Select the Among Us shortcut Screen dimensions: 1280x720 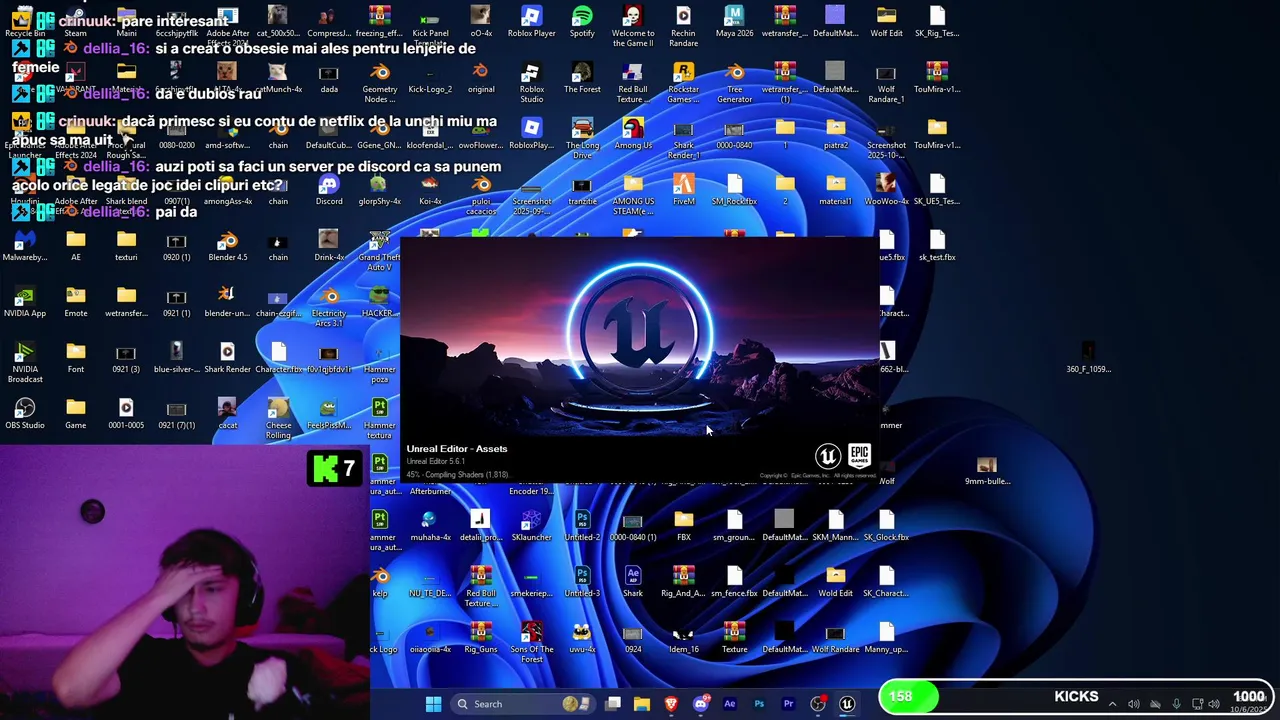(x=633, y=134)
